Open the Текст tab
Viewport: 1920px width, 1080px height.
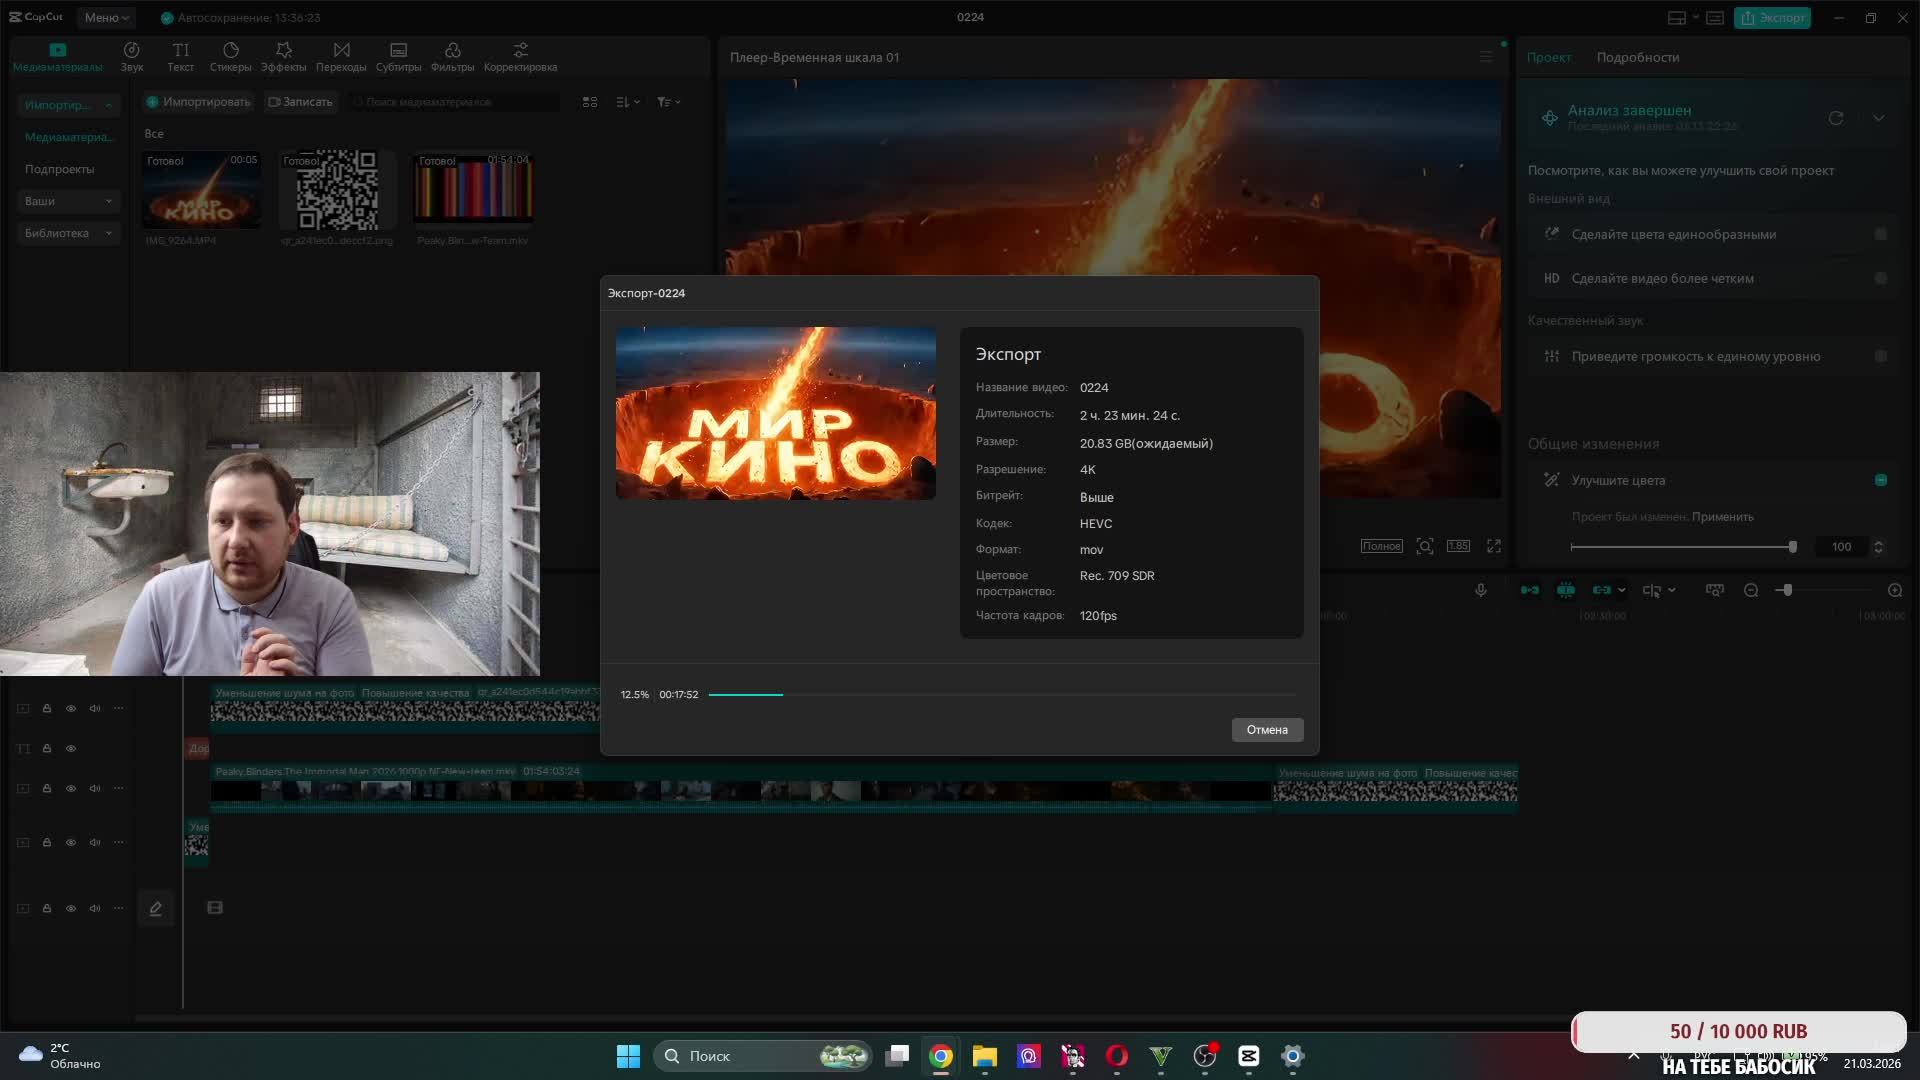(180, 56)
